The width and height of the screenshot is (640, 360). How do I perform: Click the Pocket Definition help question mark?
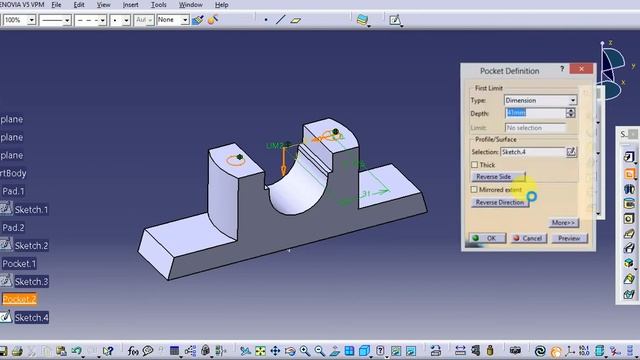[562, 69]
